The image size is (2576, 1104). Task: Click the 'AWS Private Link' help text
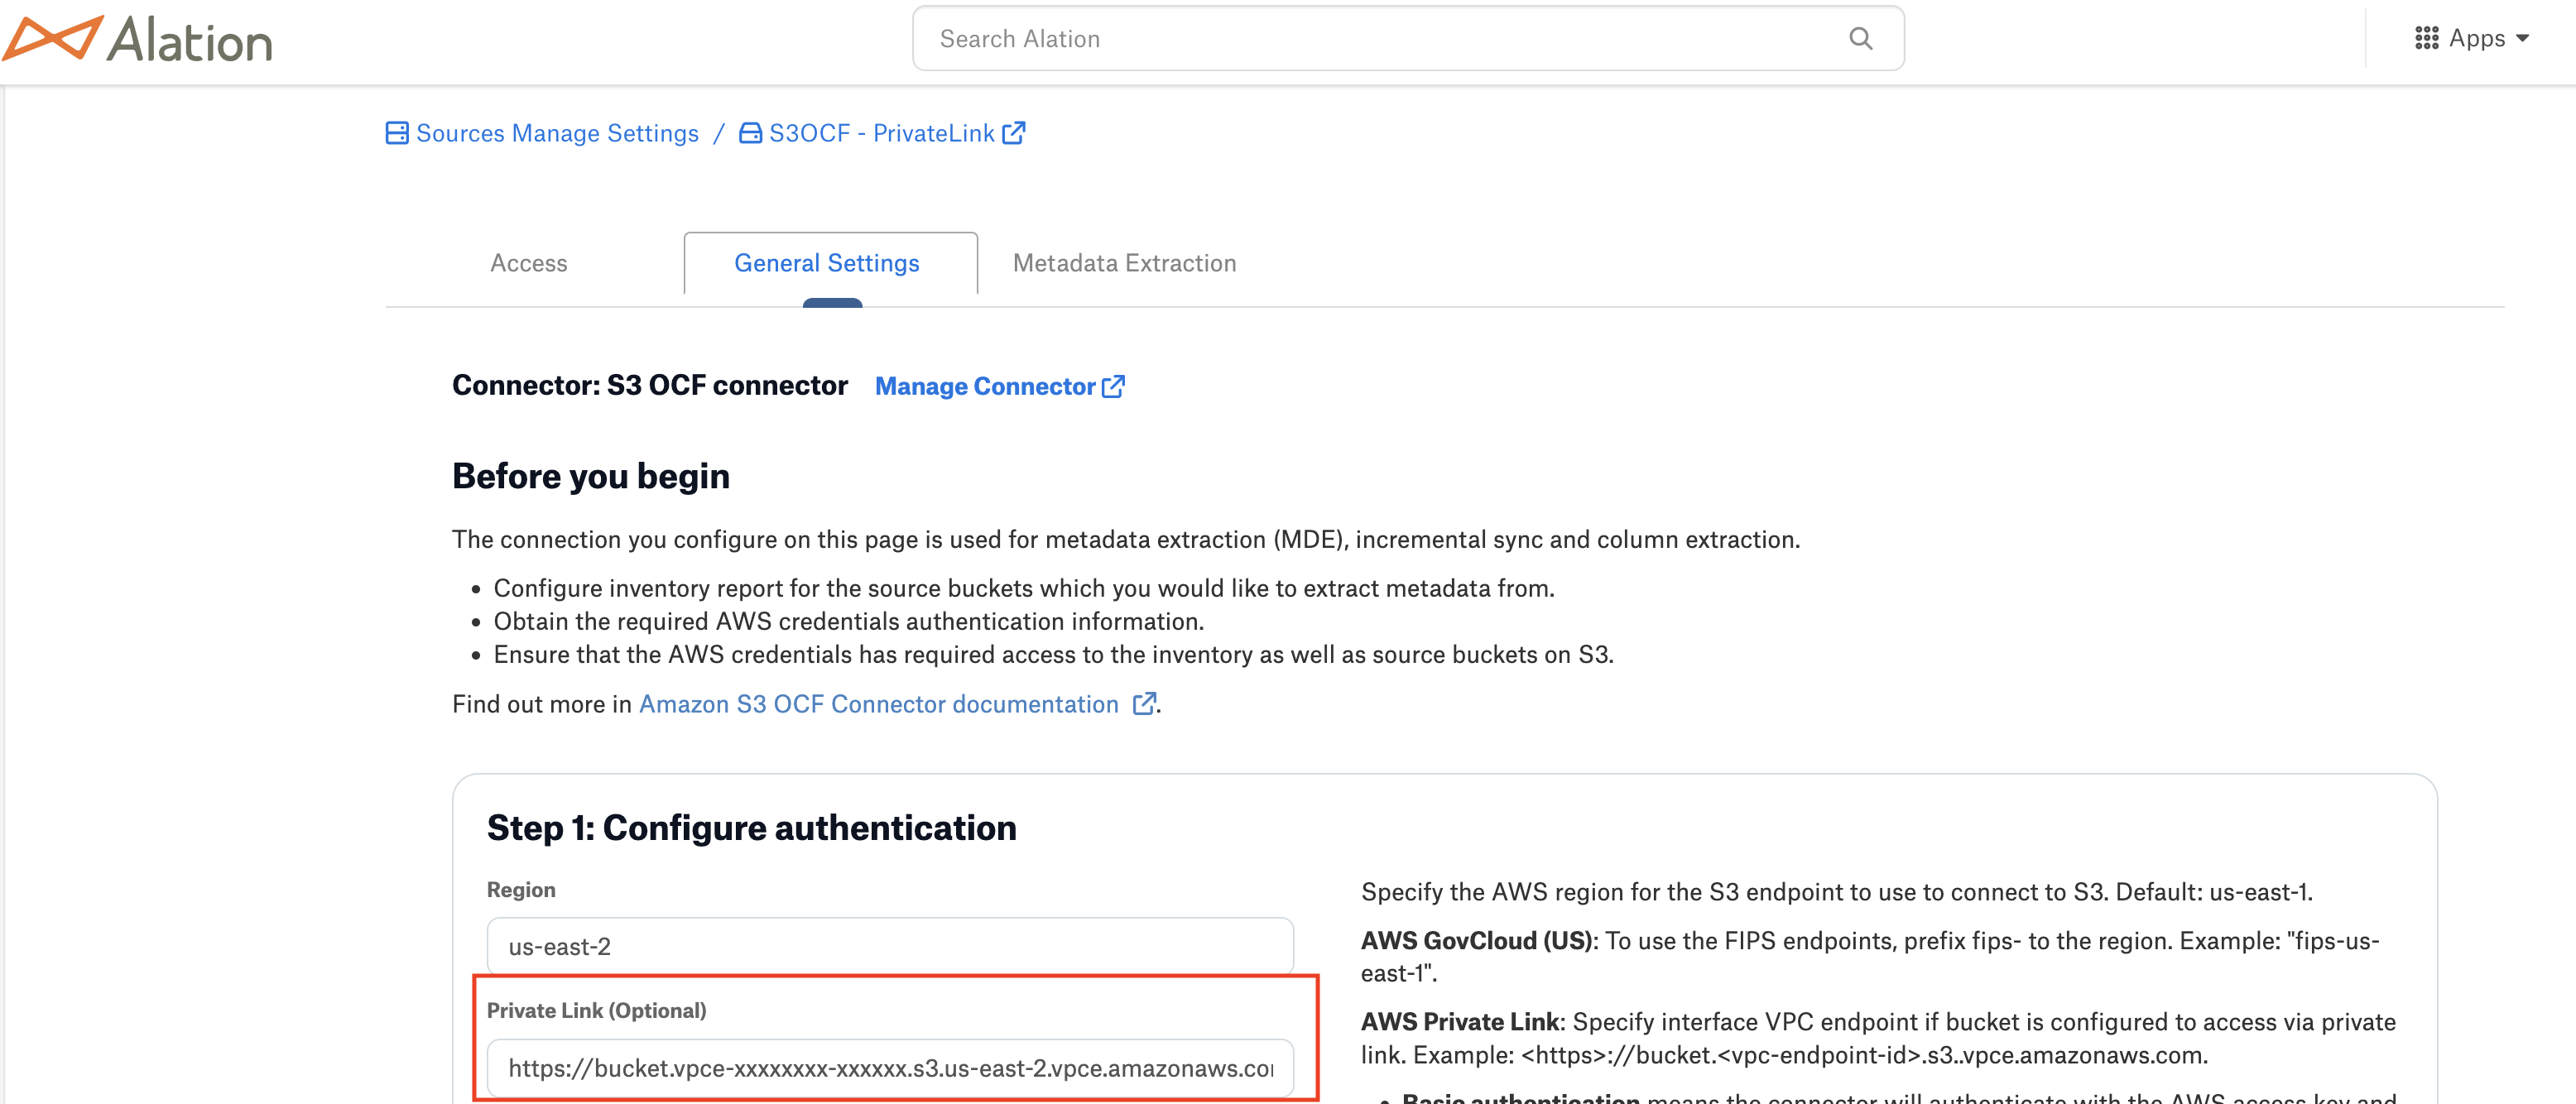pos(1460,1022)
